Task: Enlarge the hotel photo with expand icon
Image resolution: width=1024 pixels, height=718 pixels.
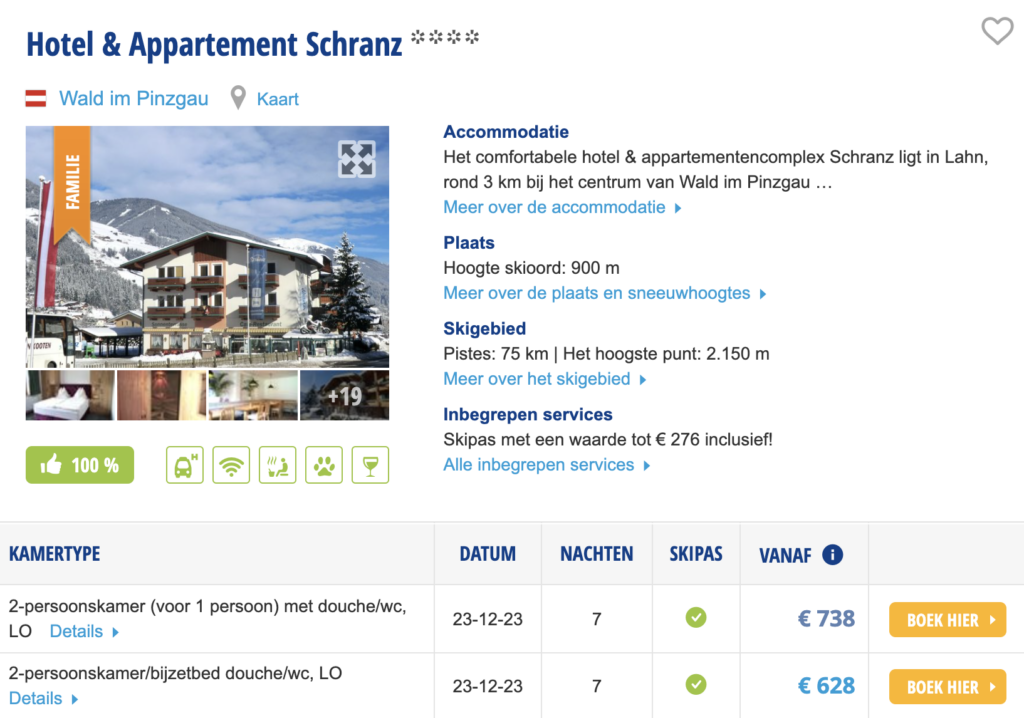Action: tap(357, 159)
